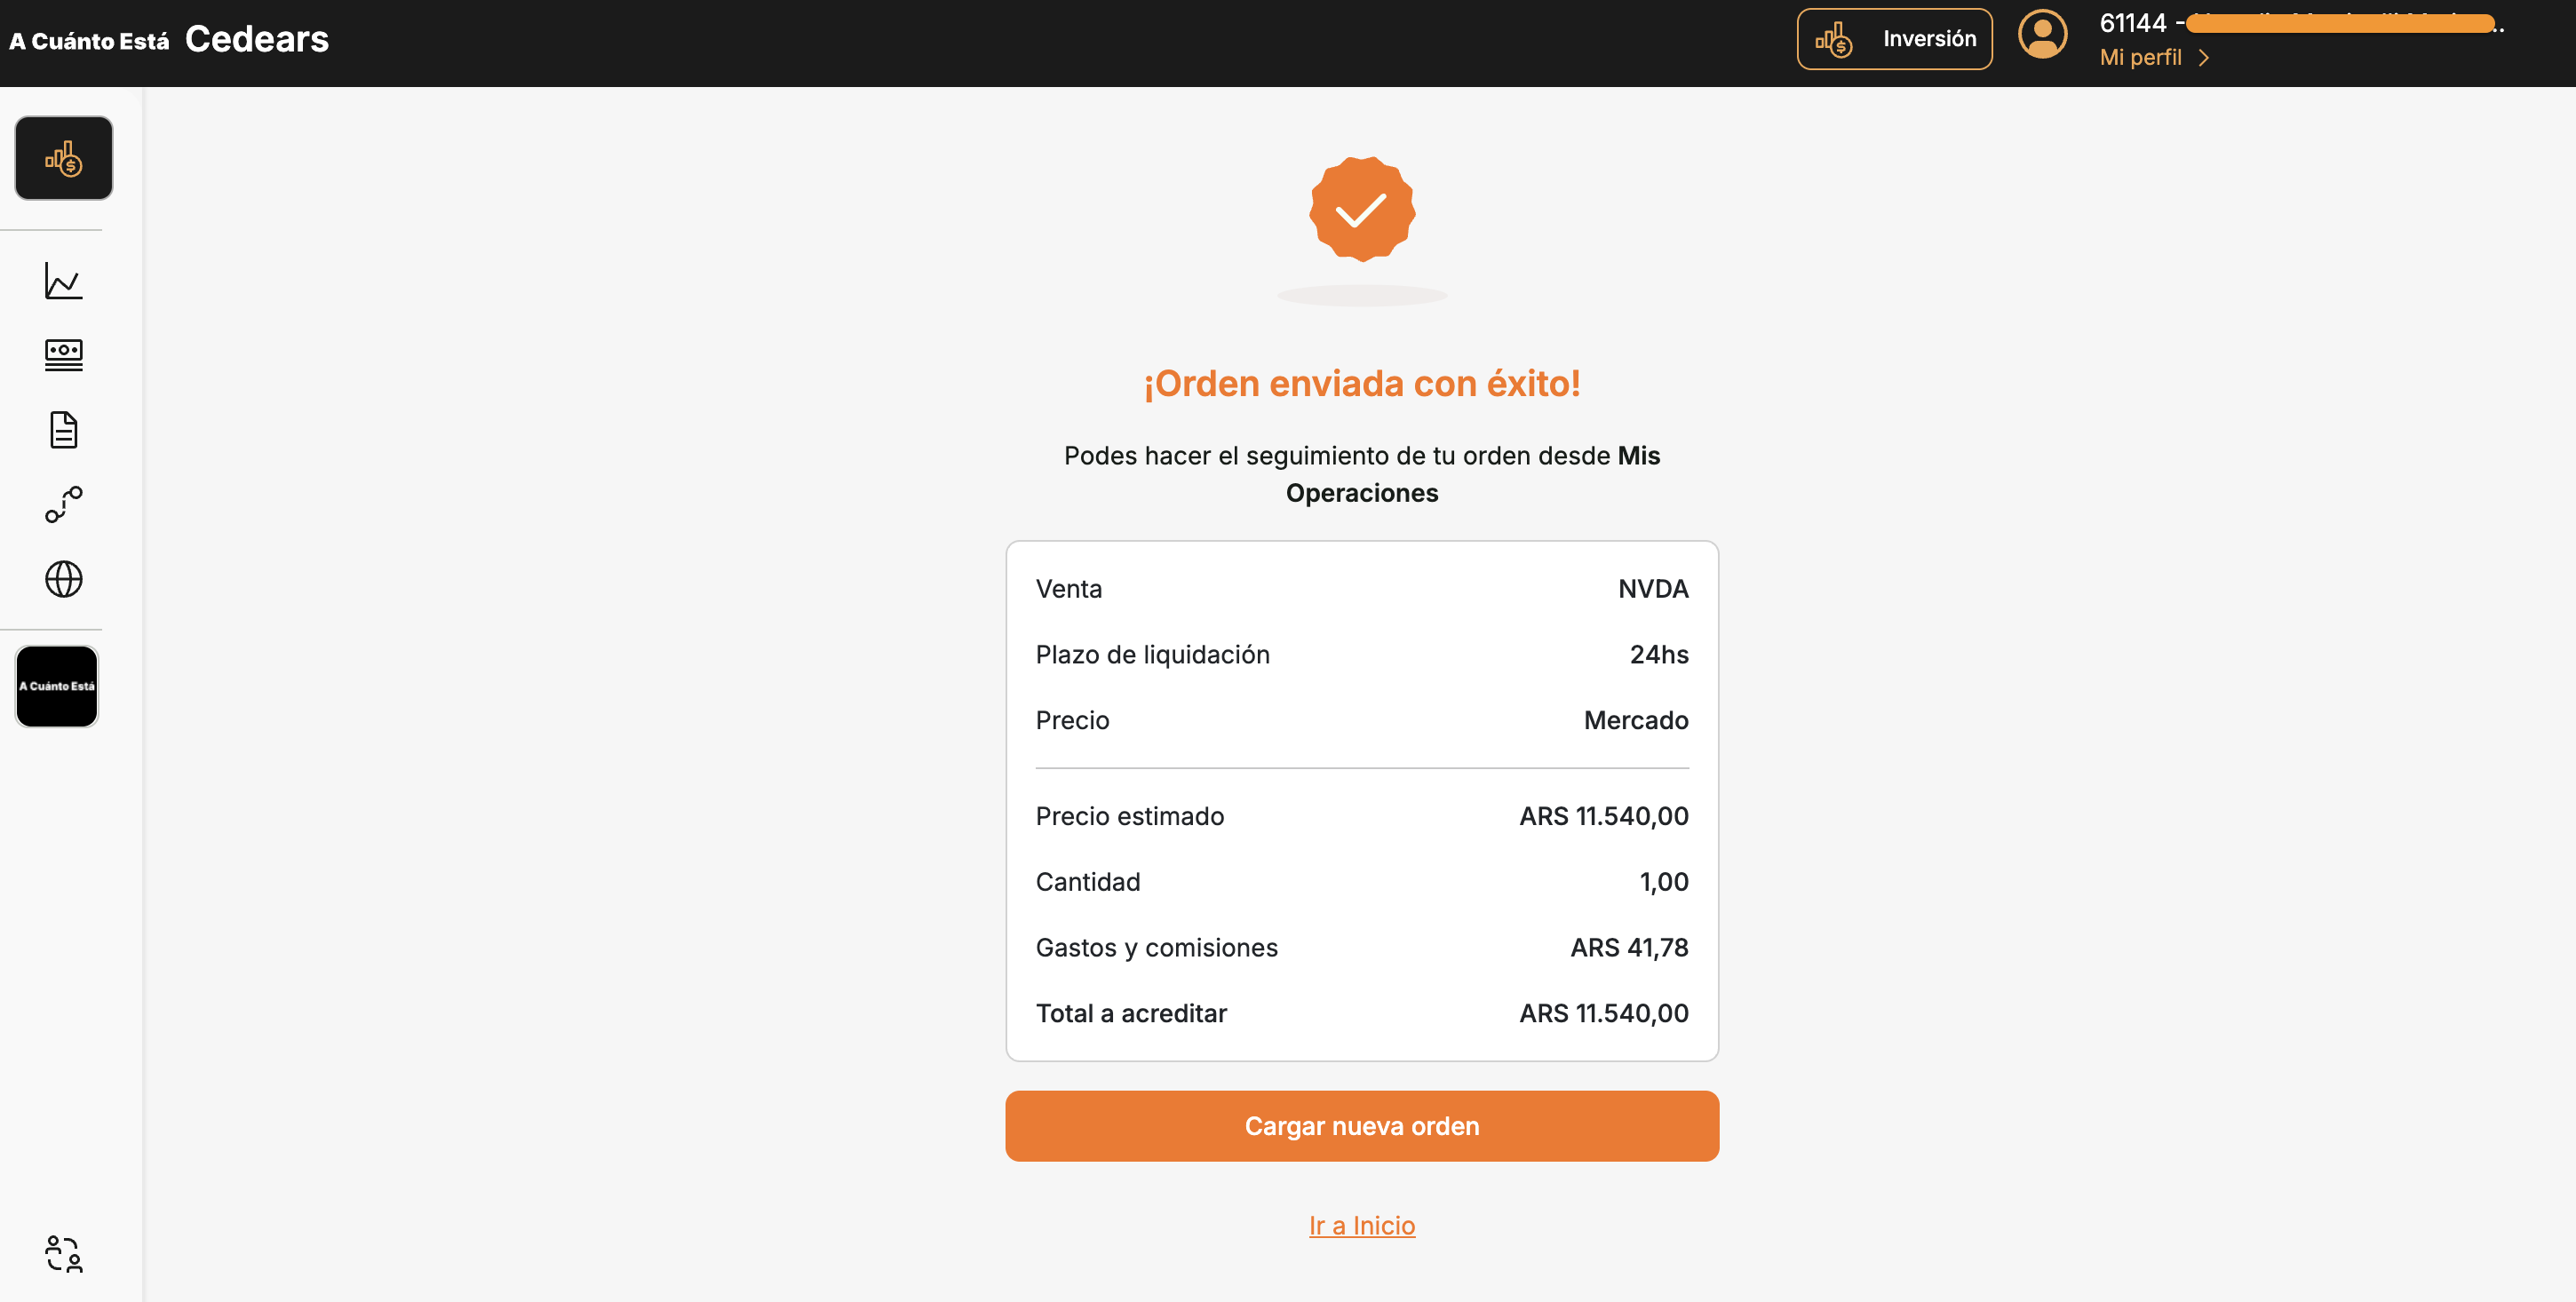The height and width of the screenshot is (1302, 2576).
Task: Click the A Cuánto Está header logo
Action: click(89, 41)
